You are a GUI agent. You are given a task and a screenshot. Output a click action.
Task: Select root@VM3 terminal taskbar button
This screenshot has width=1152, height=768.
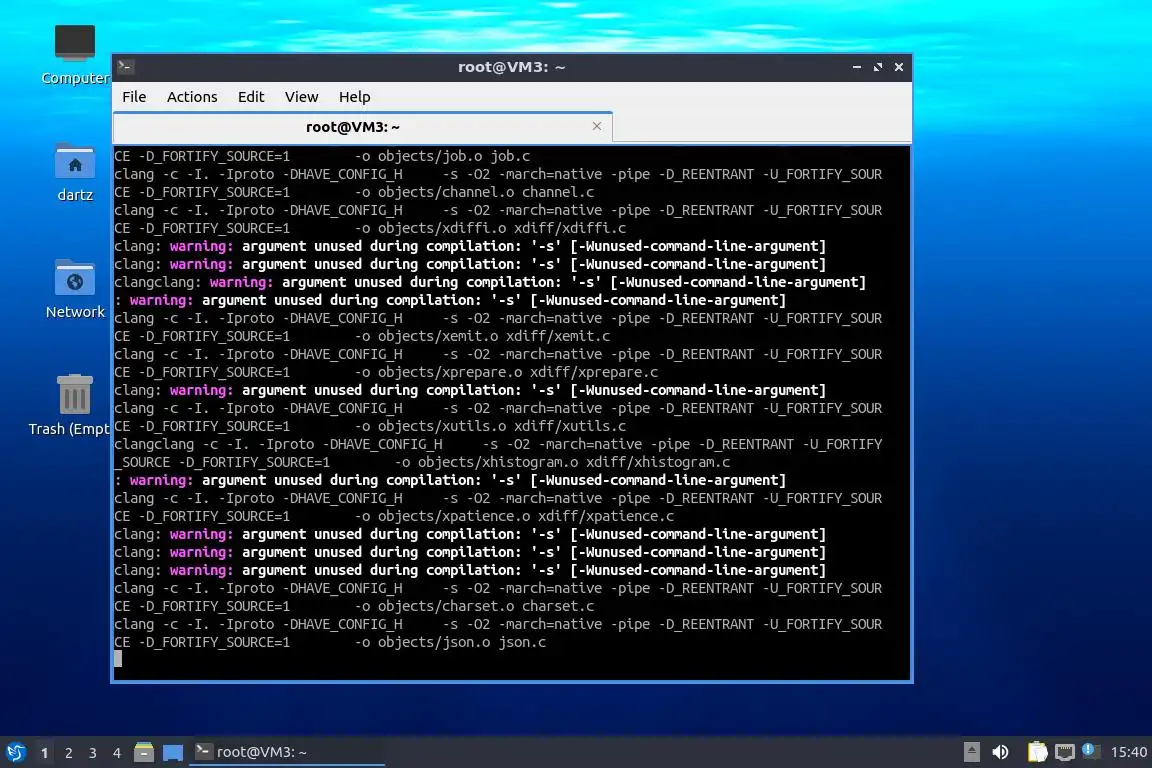pyautogui.click(x=287, y=752)
